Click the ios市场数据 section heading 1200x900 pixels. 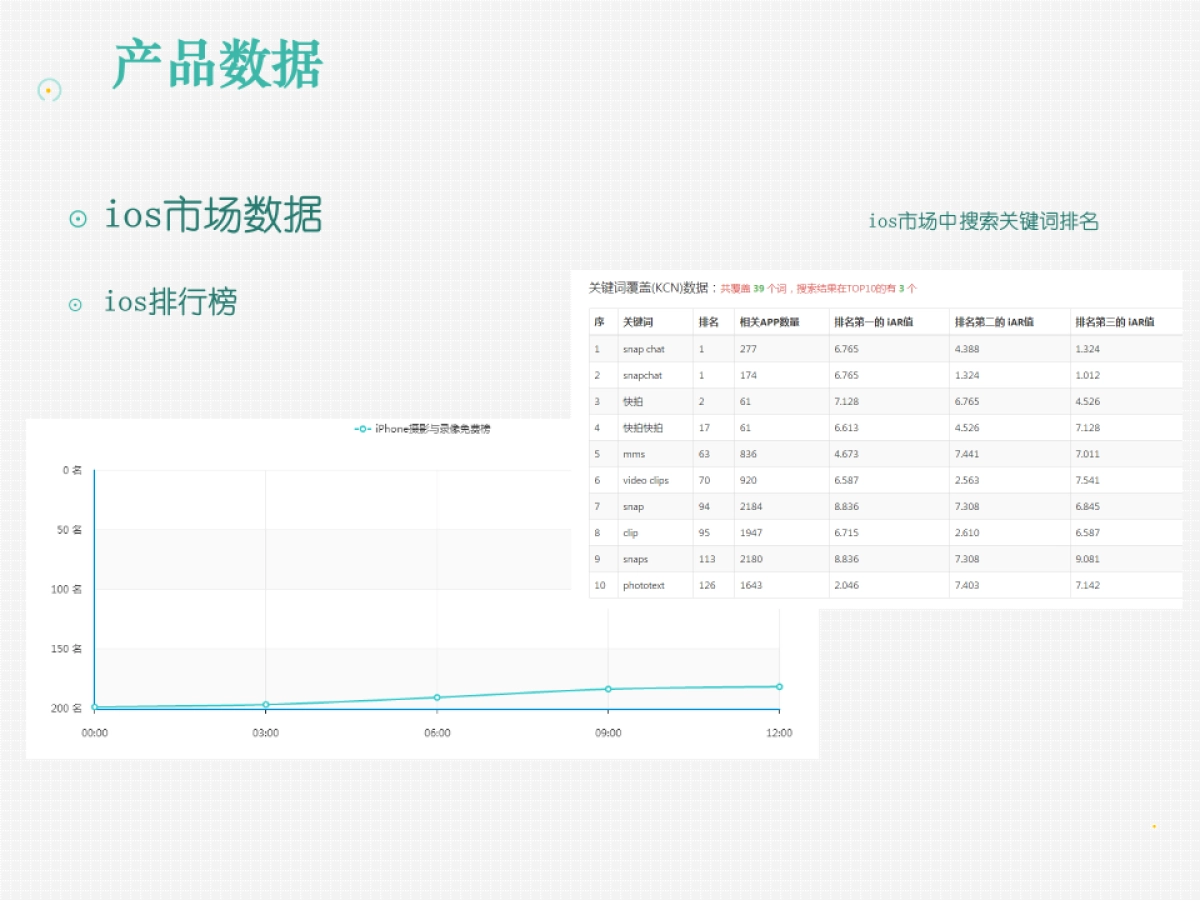(x=215, y=215)
